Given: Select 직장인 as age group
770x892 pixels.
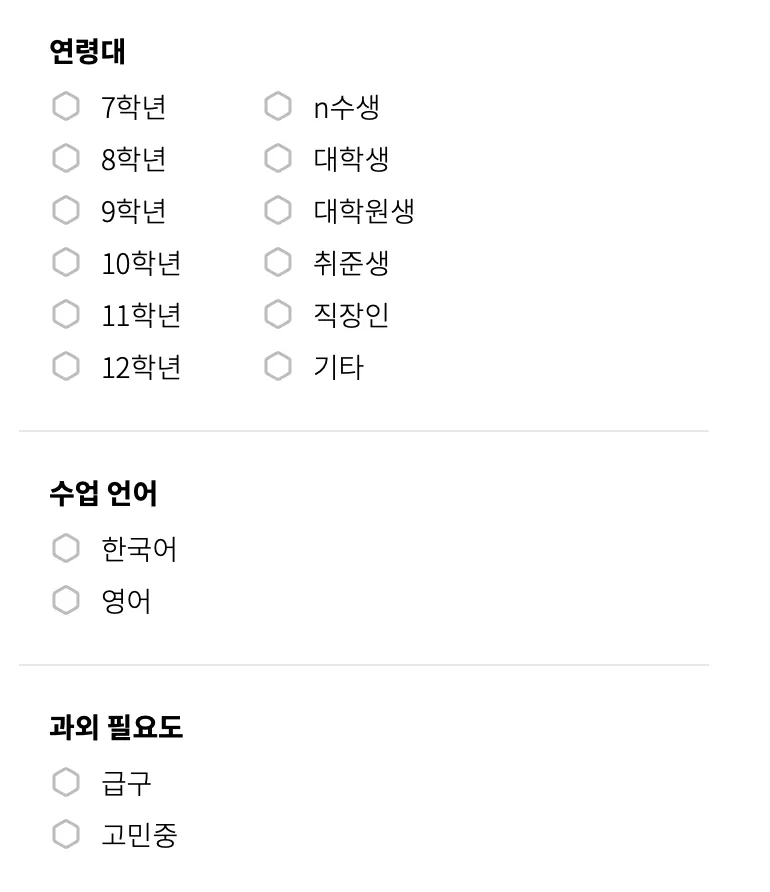Looking at the screenshot, I should pyautogui.click(x=278, y=315).
